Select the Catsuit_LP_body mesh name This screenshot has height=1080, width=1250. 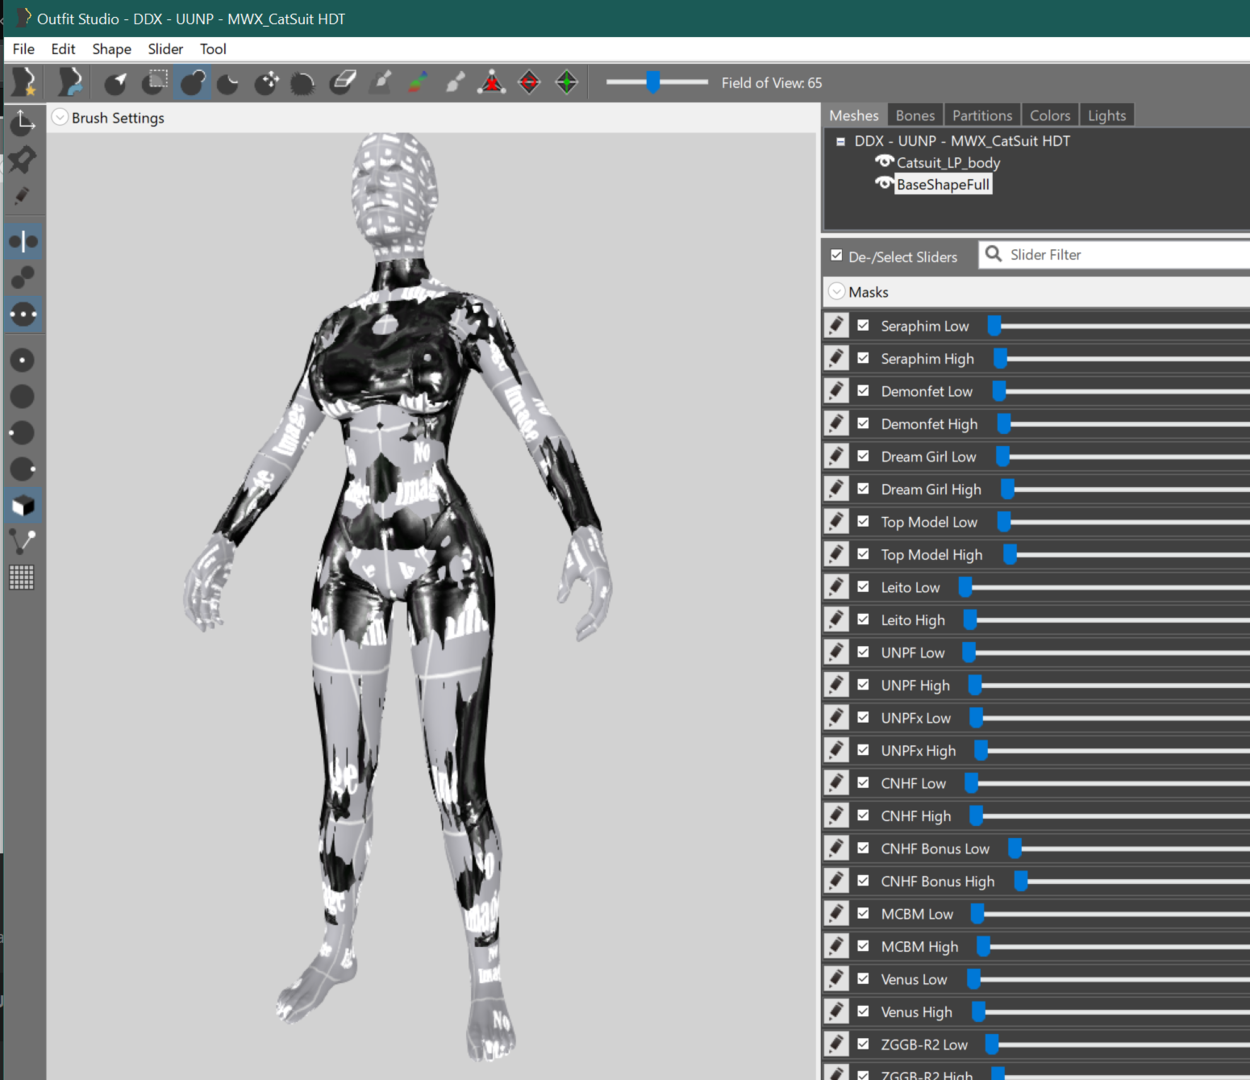click(x=948, y=162)
